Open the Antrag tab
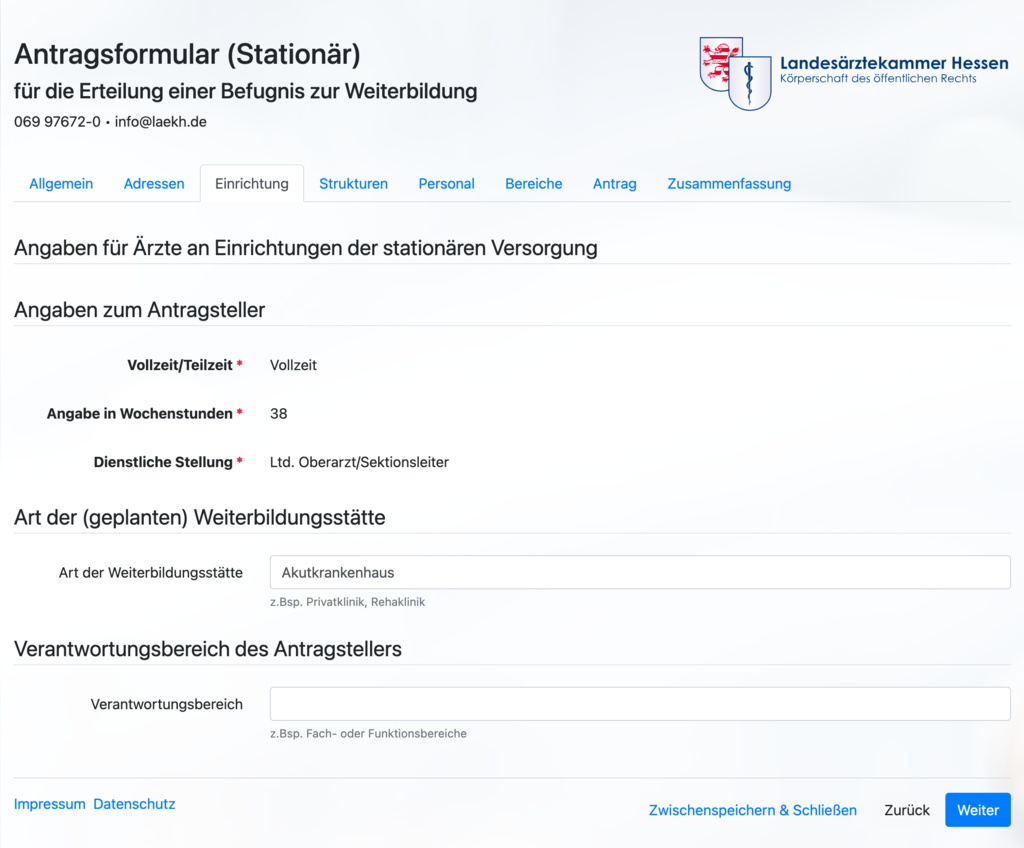Viewport: 1024px width, 848px height. coord(615,184)
